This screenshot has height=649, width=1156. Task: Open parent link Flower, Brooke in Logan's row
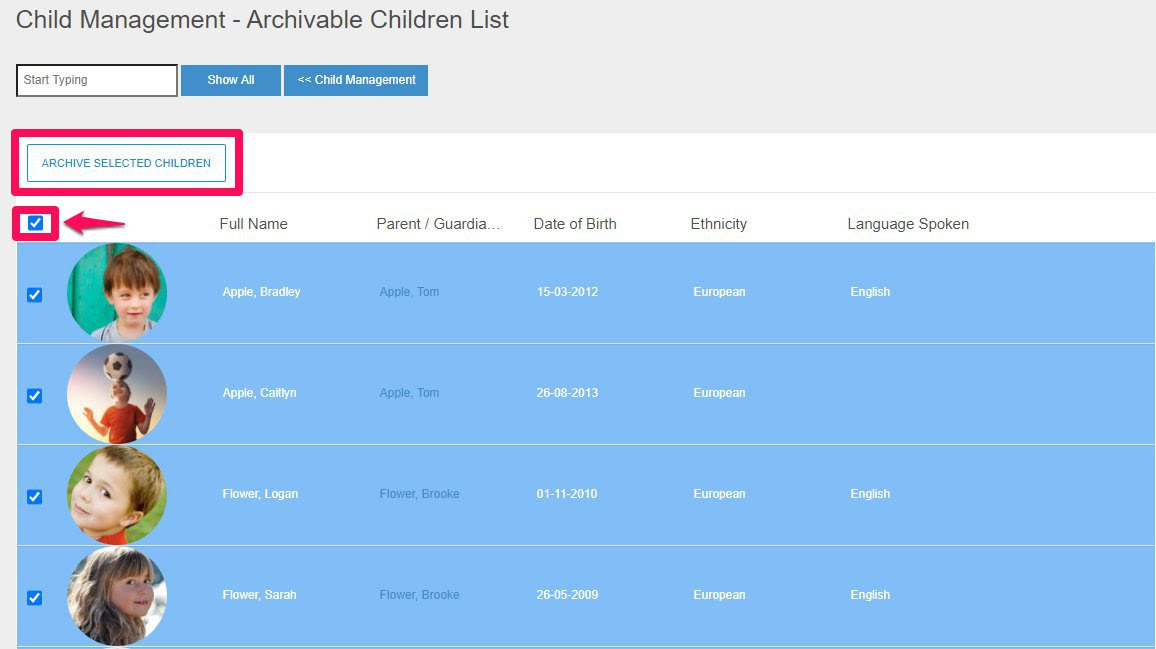(419, 494)
